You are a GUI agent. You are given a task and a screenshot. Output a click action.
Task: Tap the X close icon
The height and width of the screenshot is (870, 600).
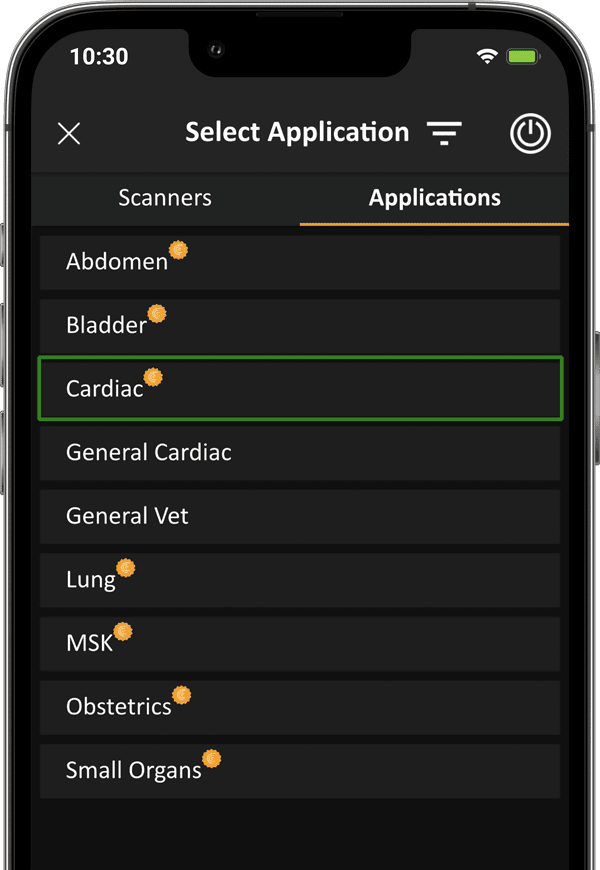(x=69, y=134)
